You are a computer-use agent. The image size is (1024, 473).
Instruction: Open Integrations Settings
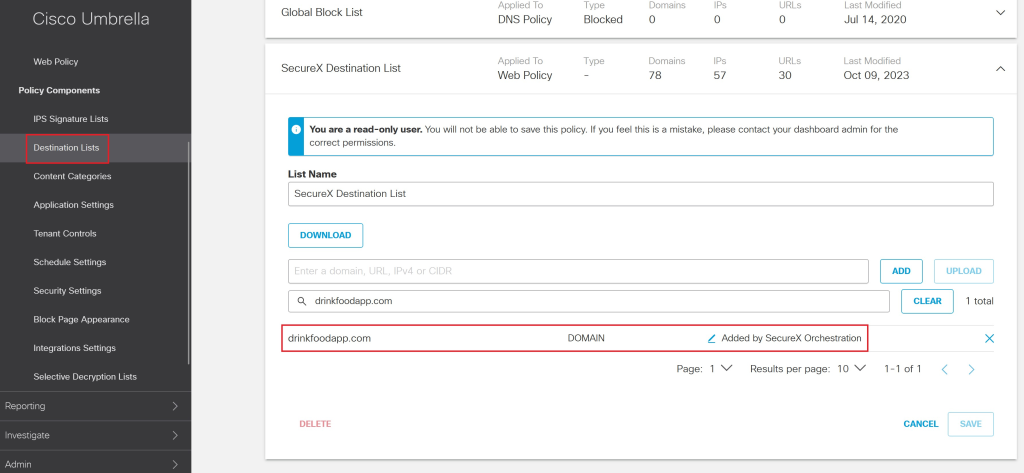tap(74, 348)
